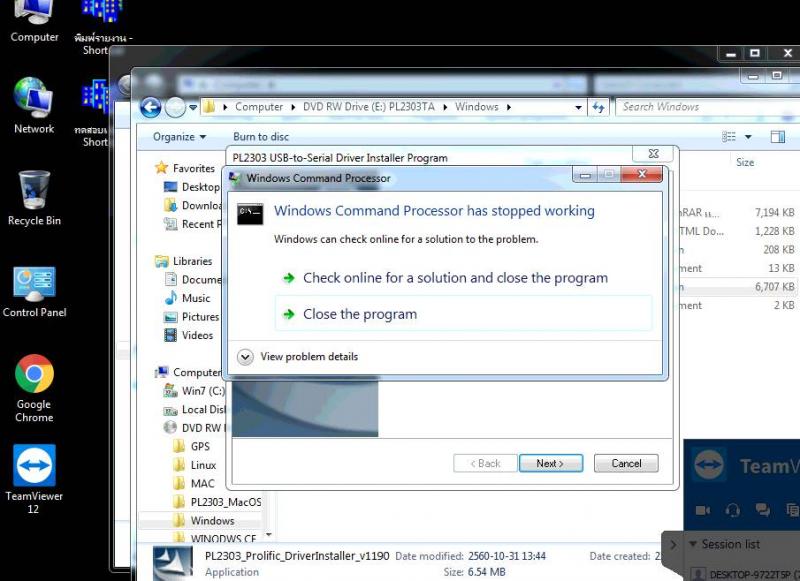Select DVD RW drive in navigation tree
The image size is (800, 581).
point(194,428)
